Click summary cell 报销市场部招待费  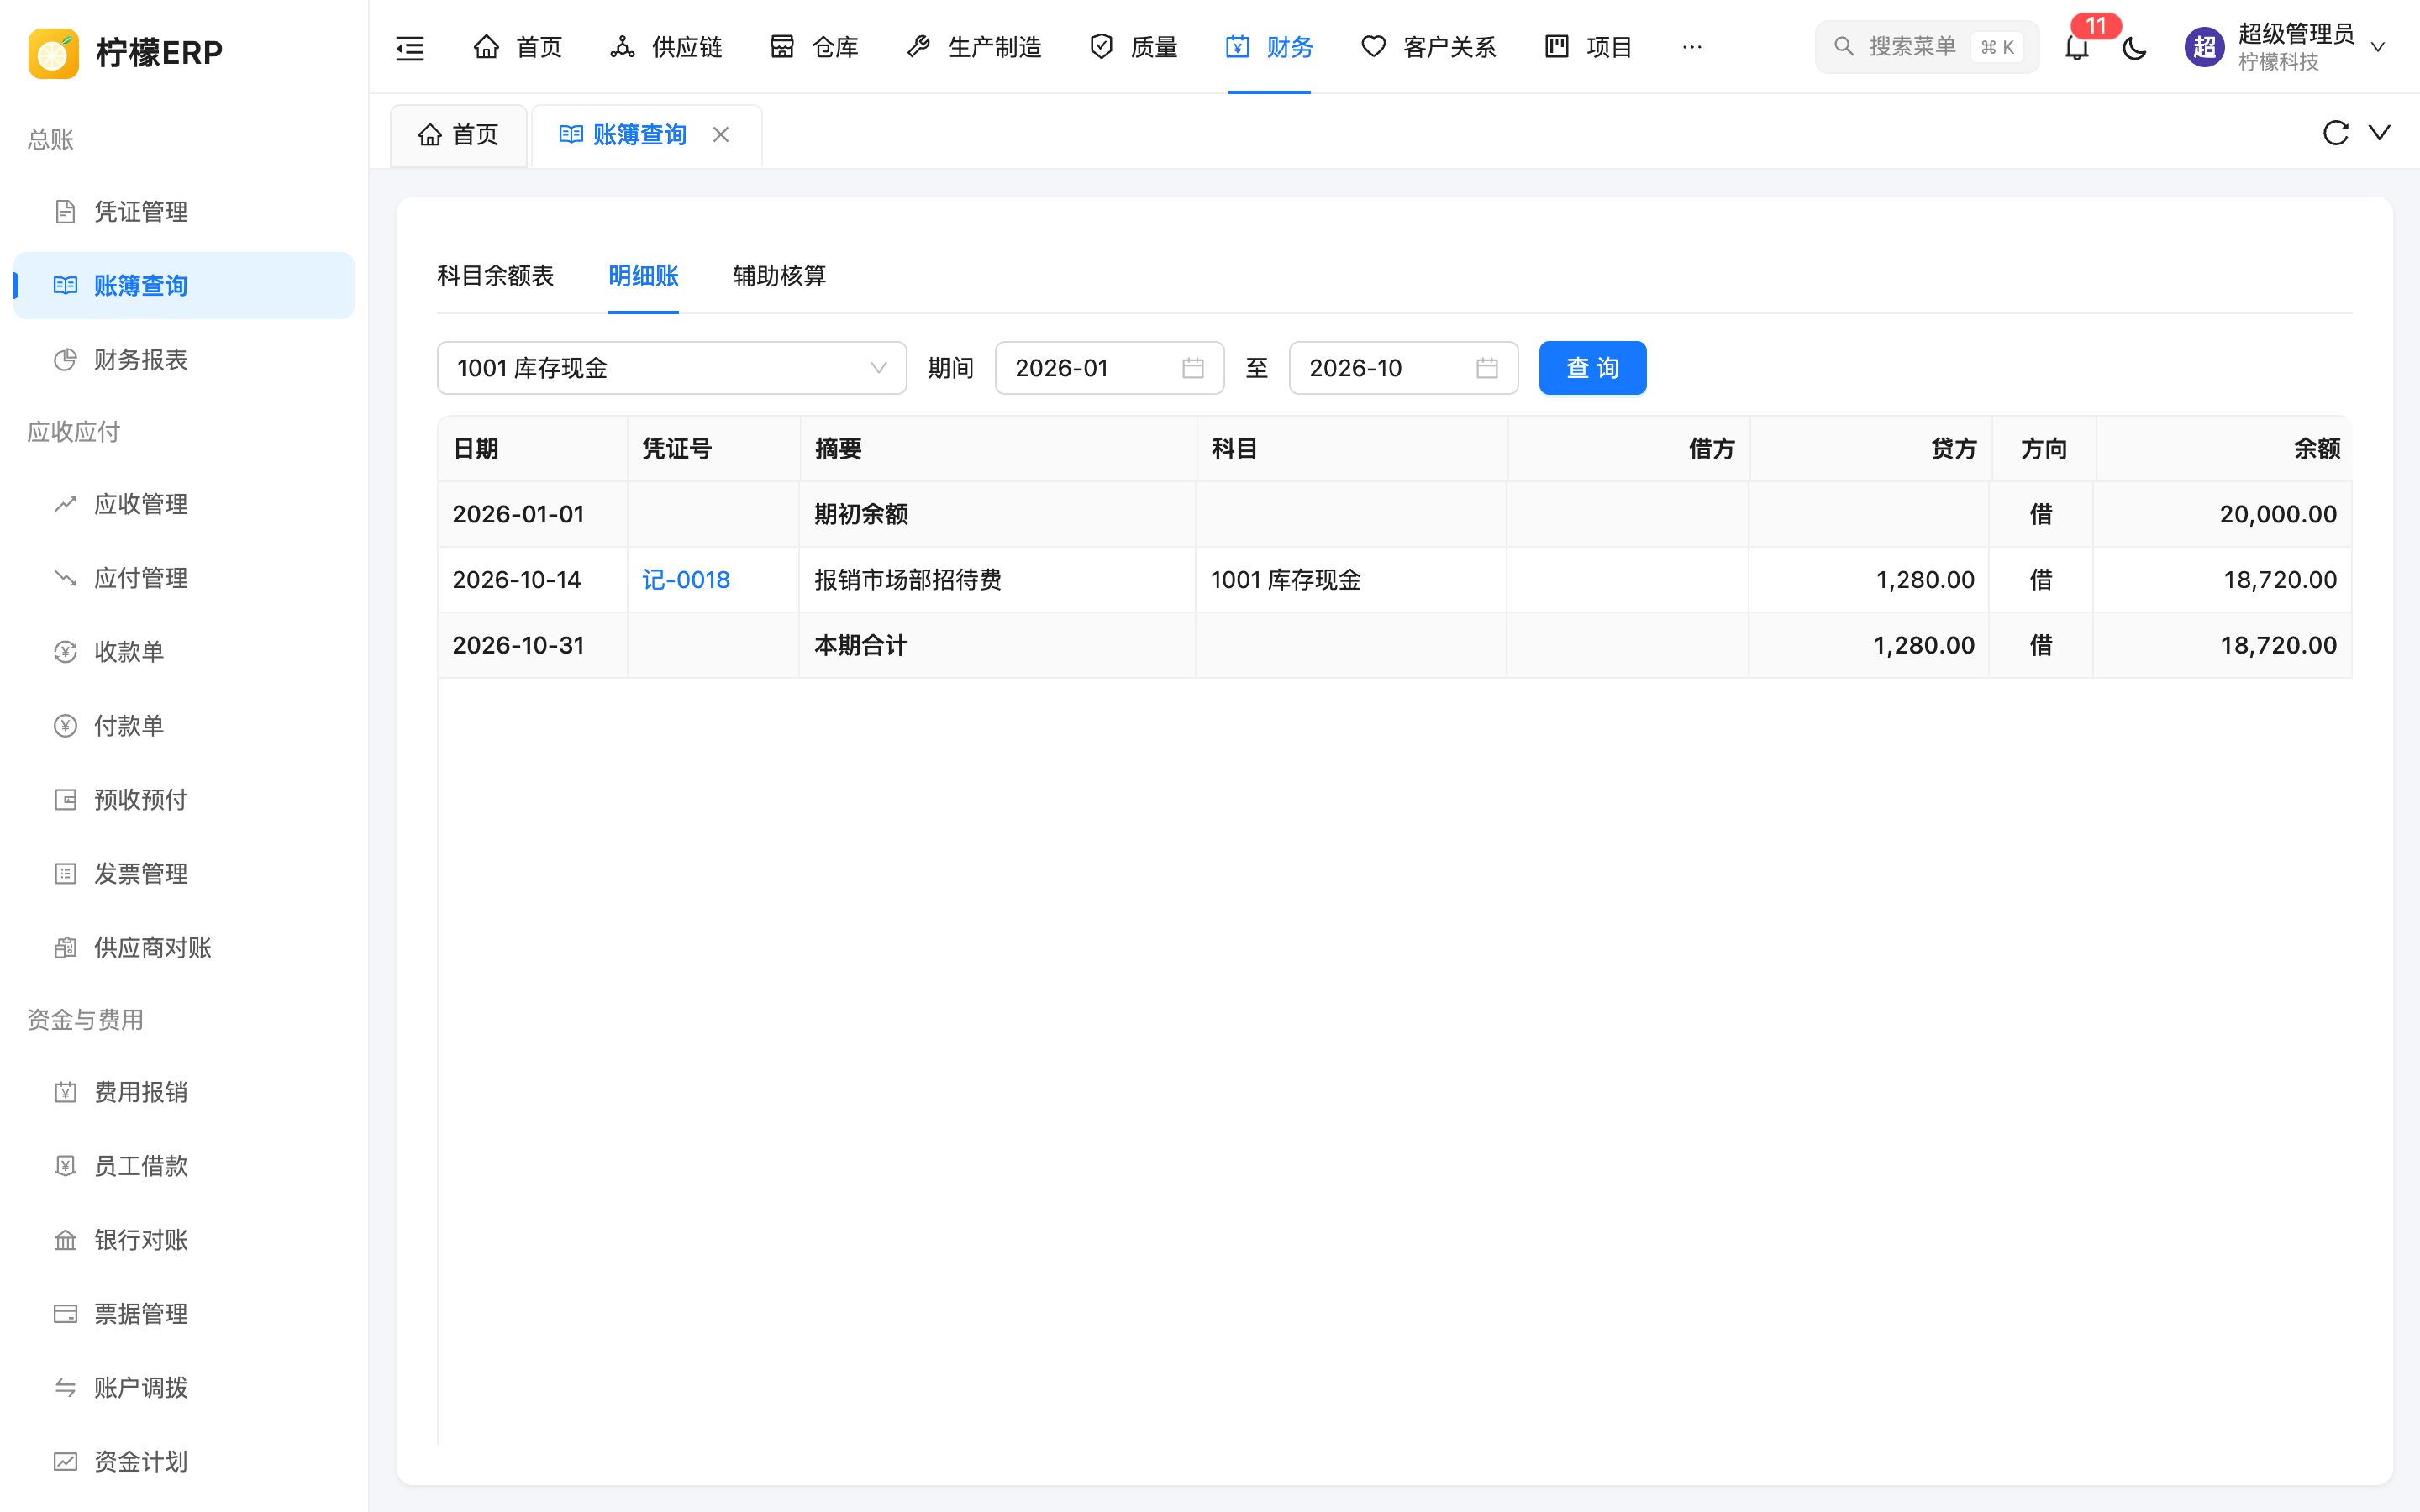(x=908, y=580)
